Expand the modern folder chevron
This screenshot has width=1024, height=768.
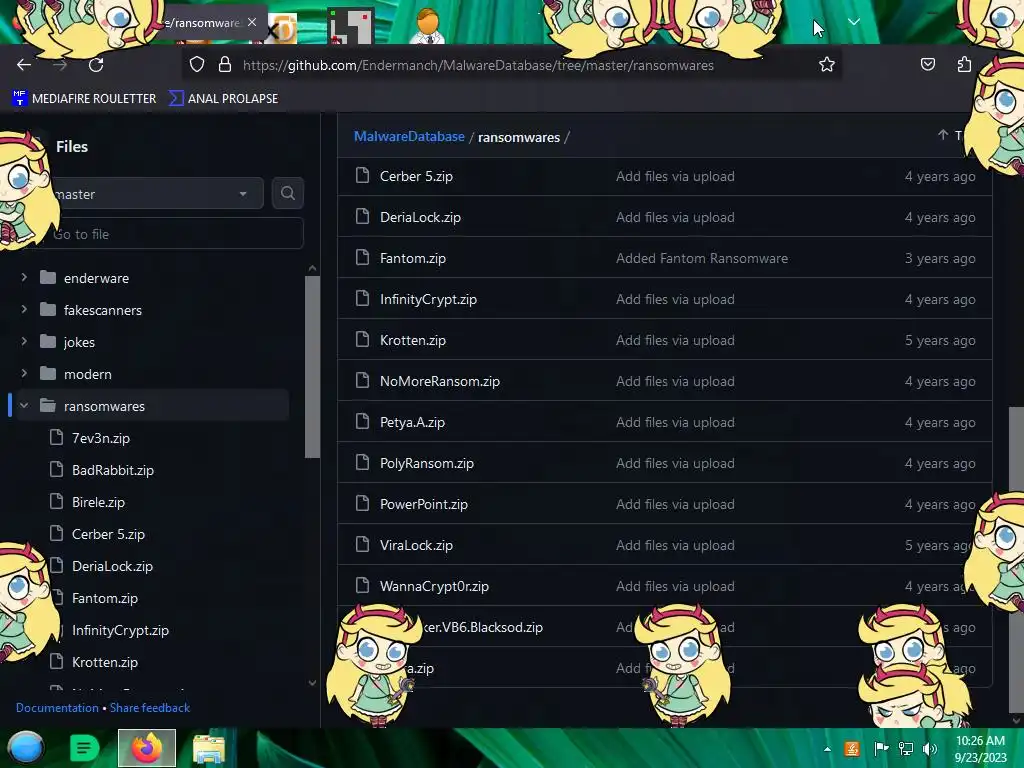tap(24, 374)
